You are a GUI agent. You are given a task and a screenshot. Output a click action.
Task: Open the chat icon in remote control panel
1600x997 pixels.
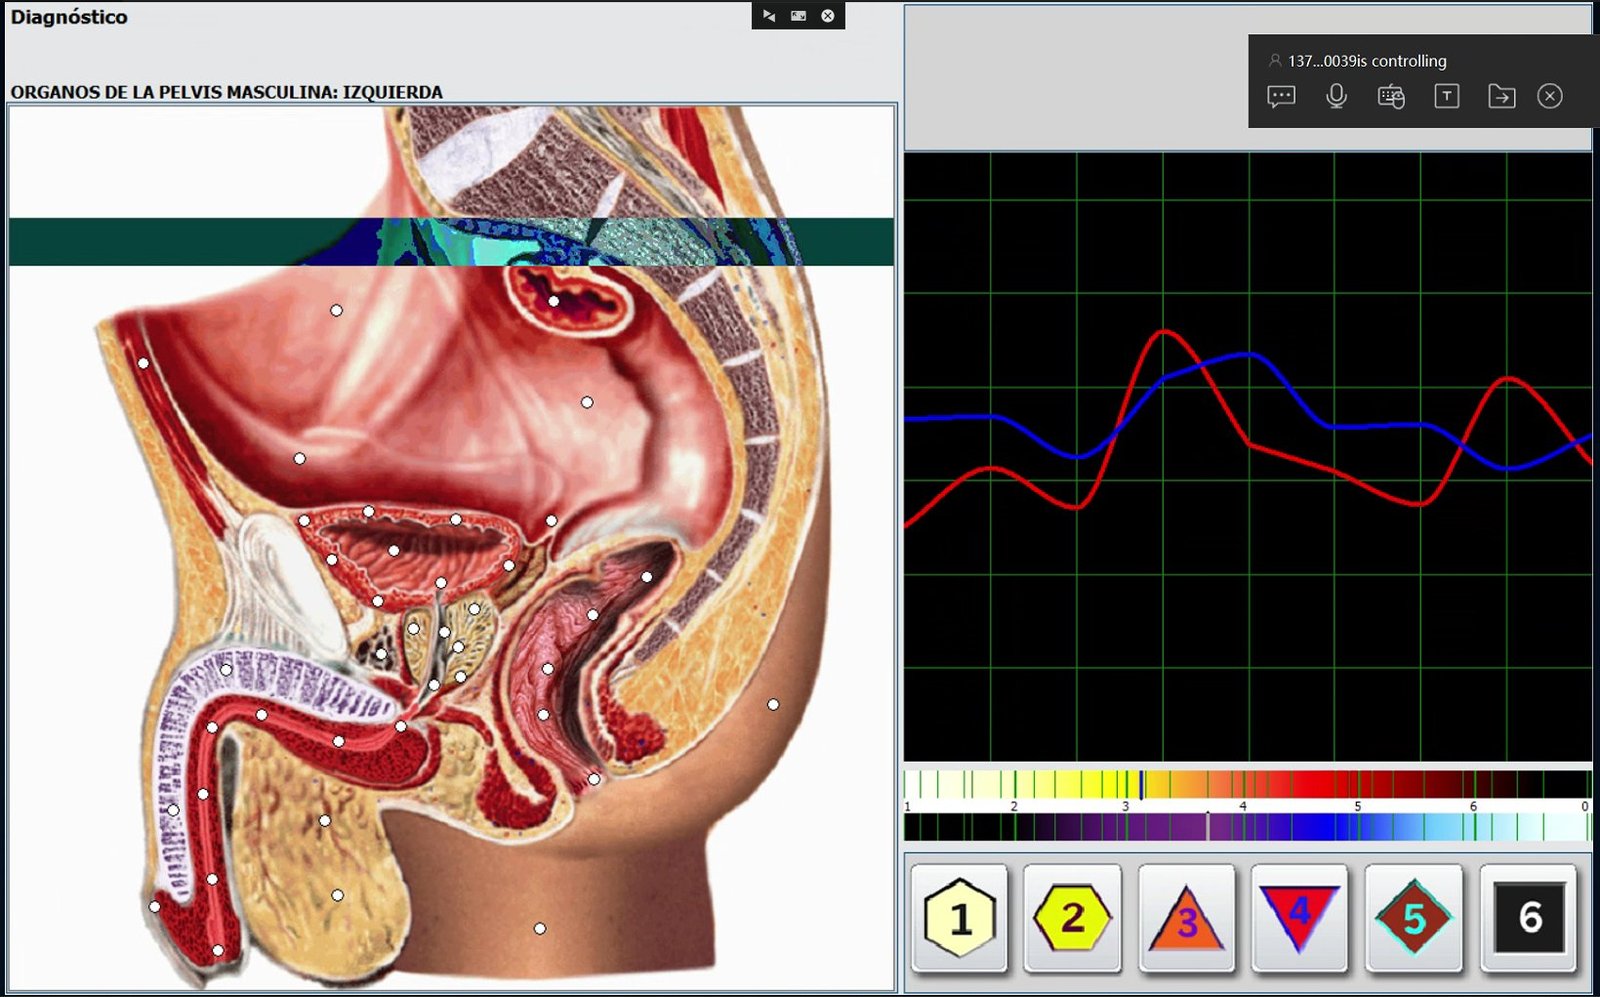pyautogui.click(x=1281, y=96)
